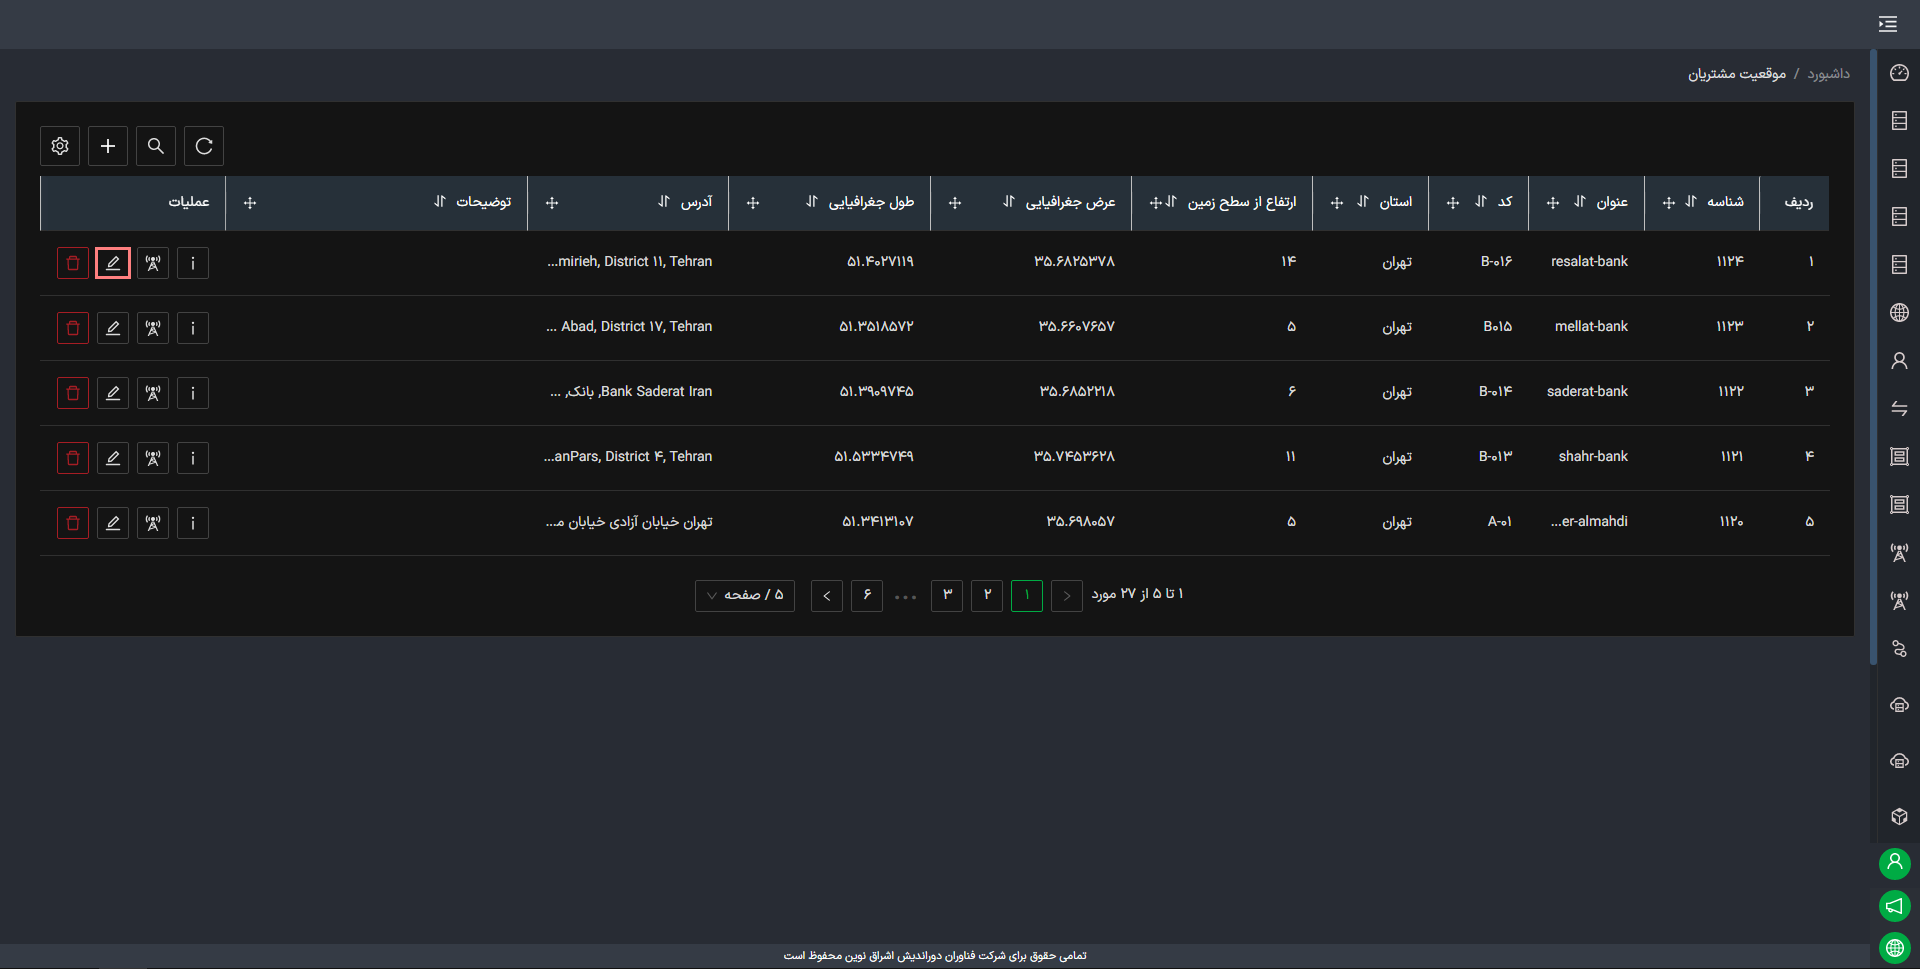Image resolution: width=1920 pixels, height=969 pixels.
Task: Sort by استان column arrows
Action: point(1363,202)
